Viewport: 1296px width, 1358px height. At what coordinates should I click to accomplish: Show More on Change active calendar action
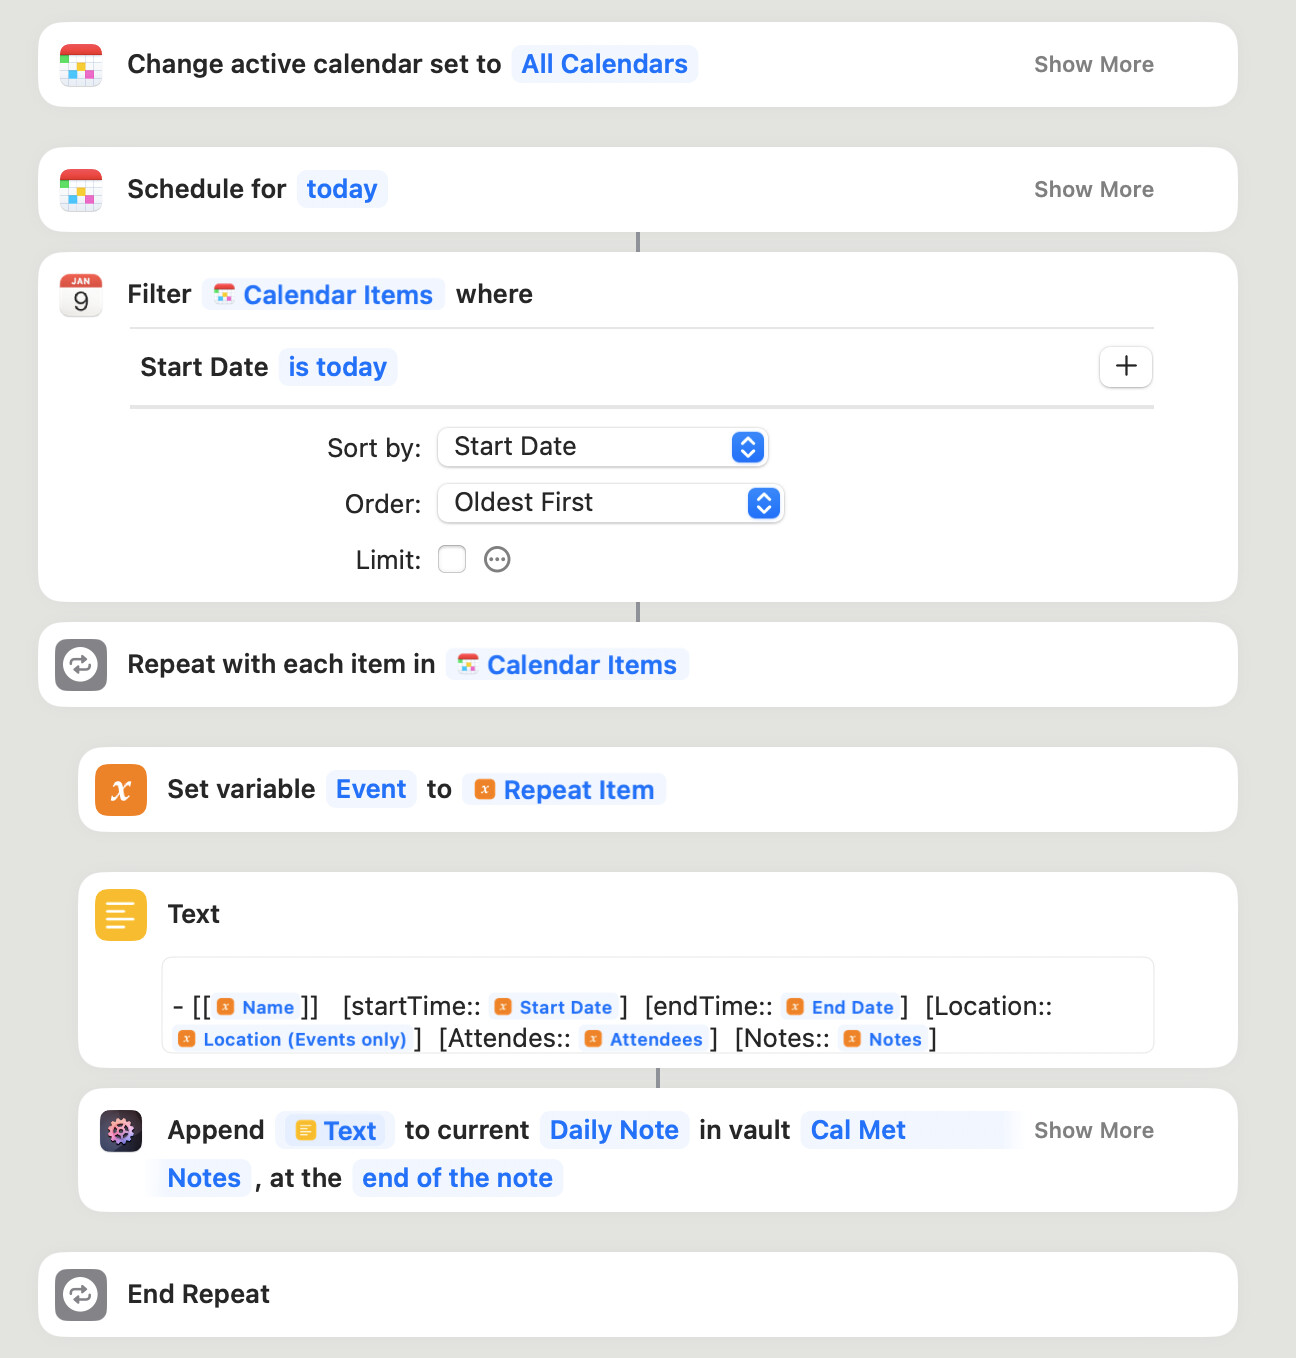(x=1093, y=65)
